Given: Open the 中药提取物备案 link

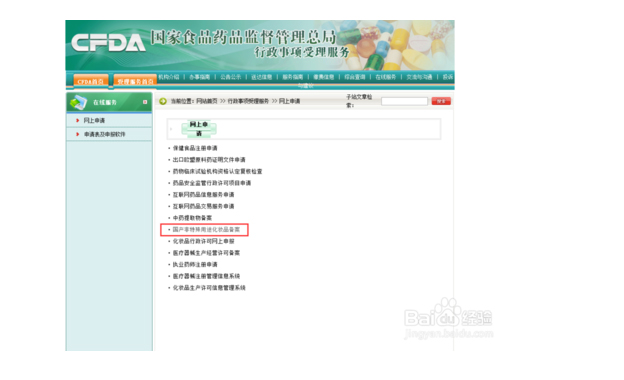Looking at the screenshot, I should point(192,218).
